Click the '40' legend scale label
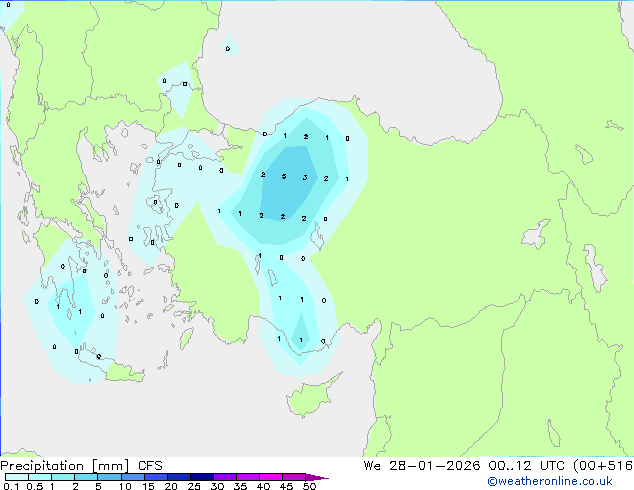 263,486
